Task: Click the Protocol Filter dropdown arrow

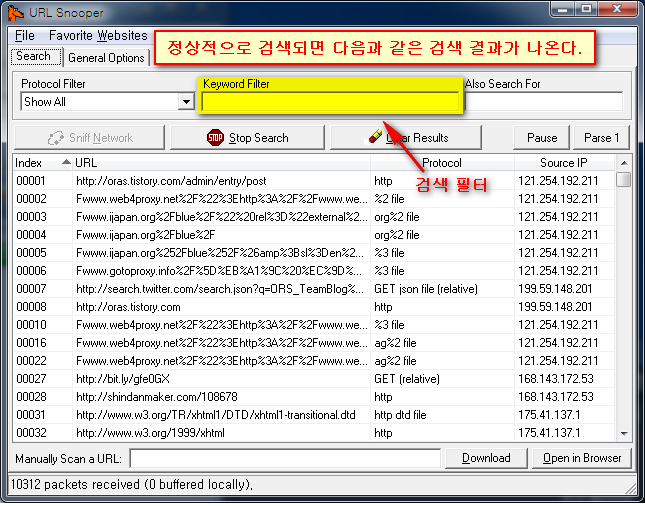Action: point(186,102)
